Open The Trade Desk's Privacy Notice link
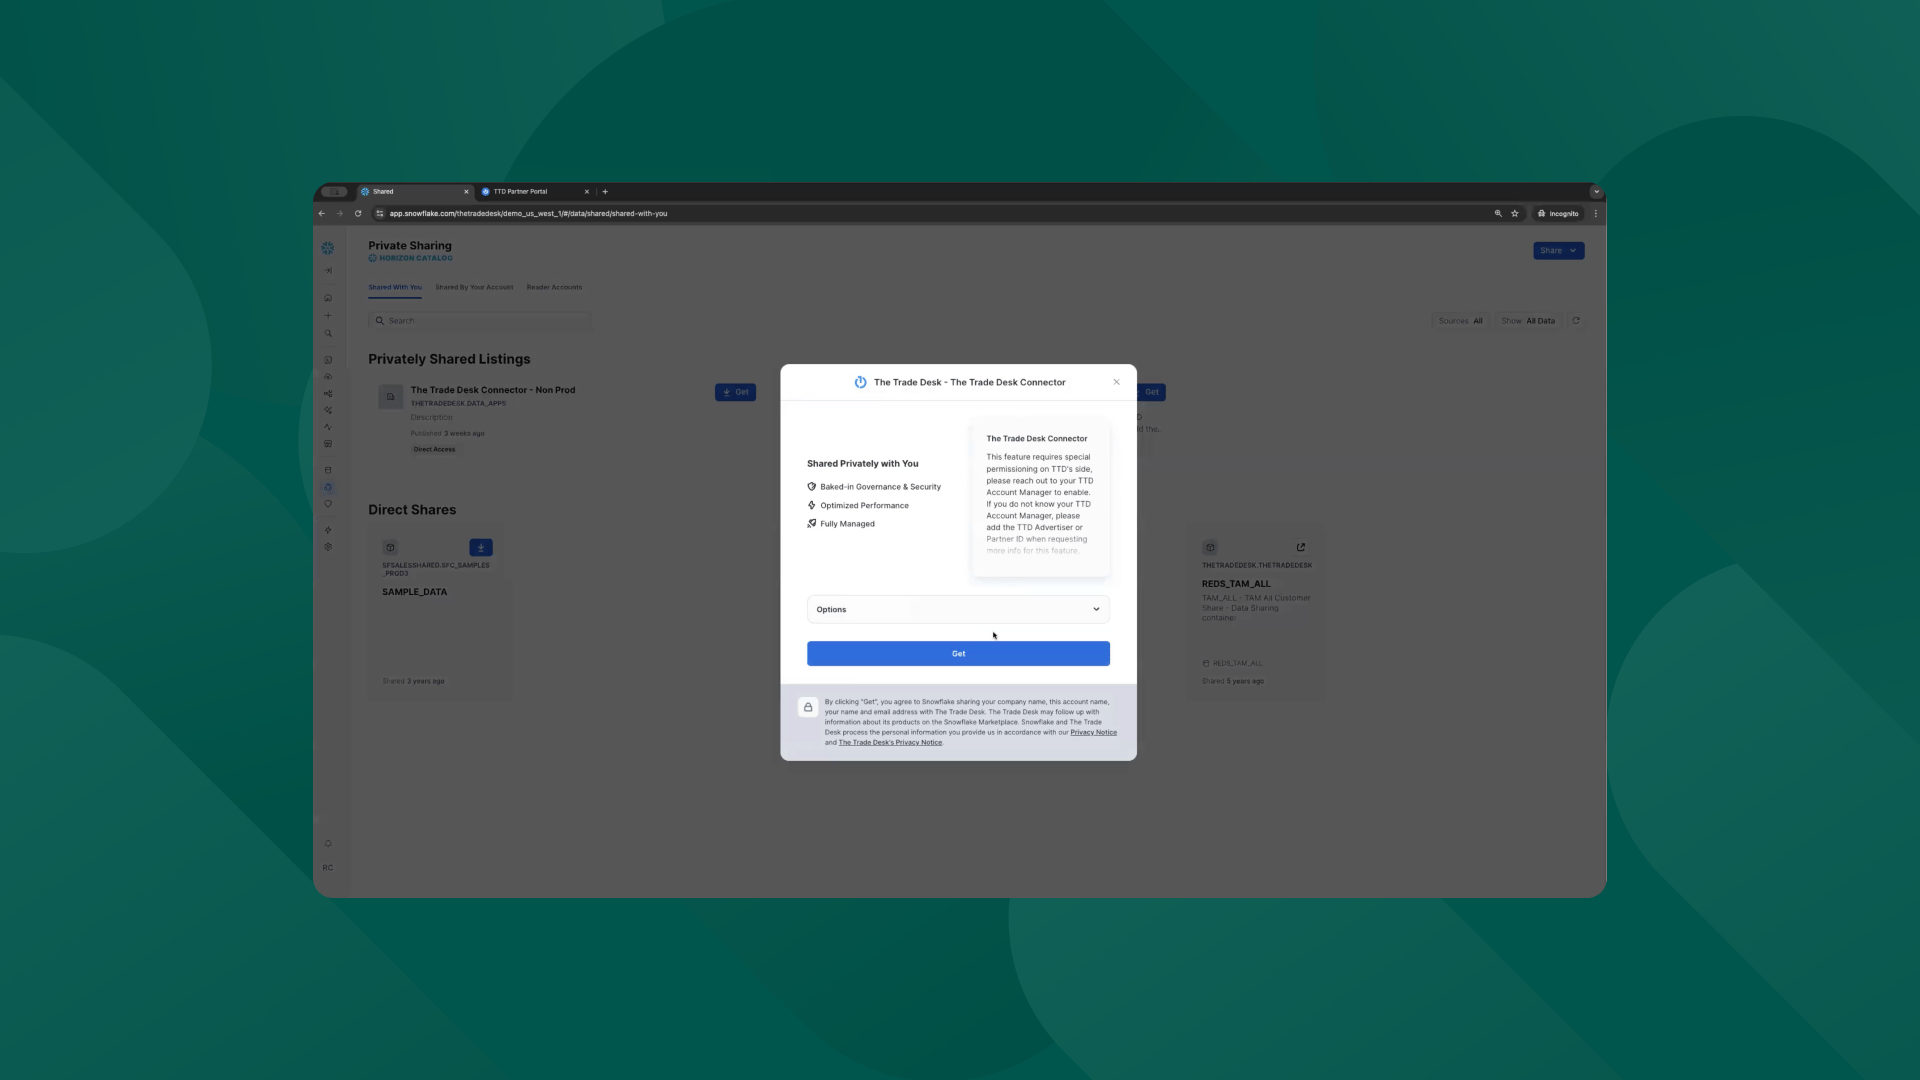The image size is (1920, 1080). tap(889, 743)
